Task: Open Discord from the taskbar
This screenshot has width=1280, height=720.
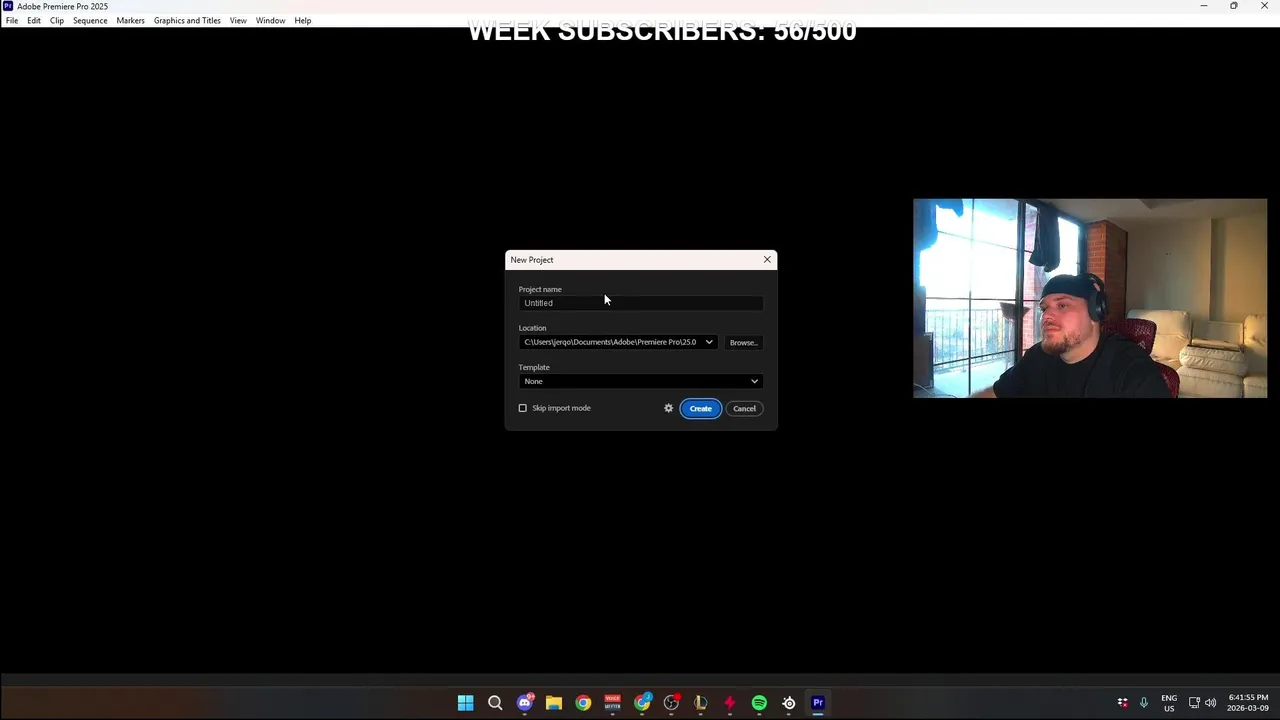Action: pyautogui.click(x=524, y=703)
